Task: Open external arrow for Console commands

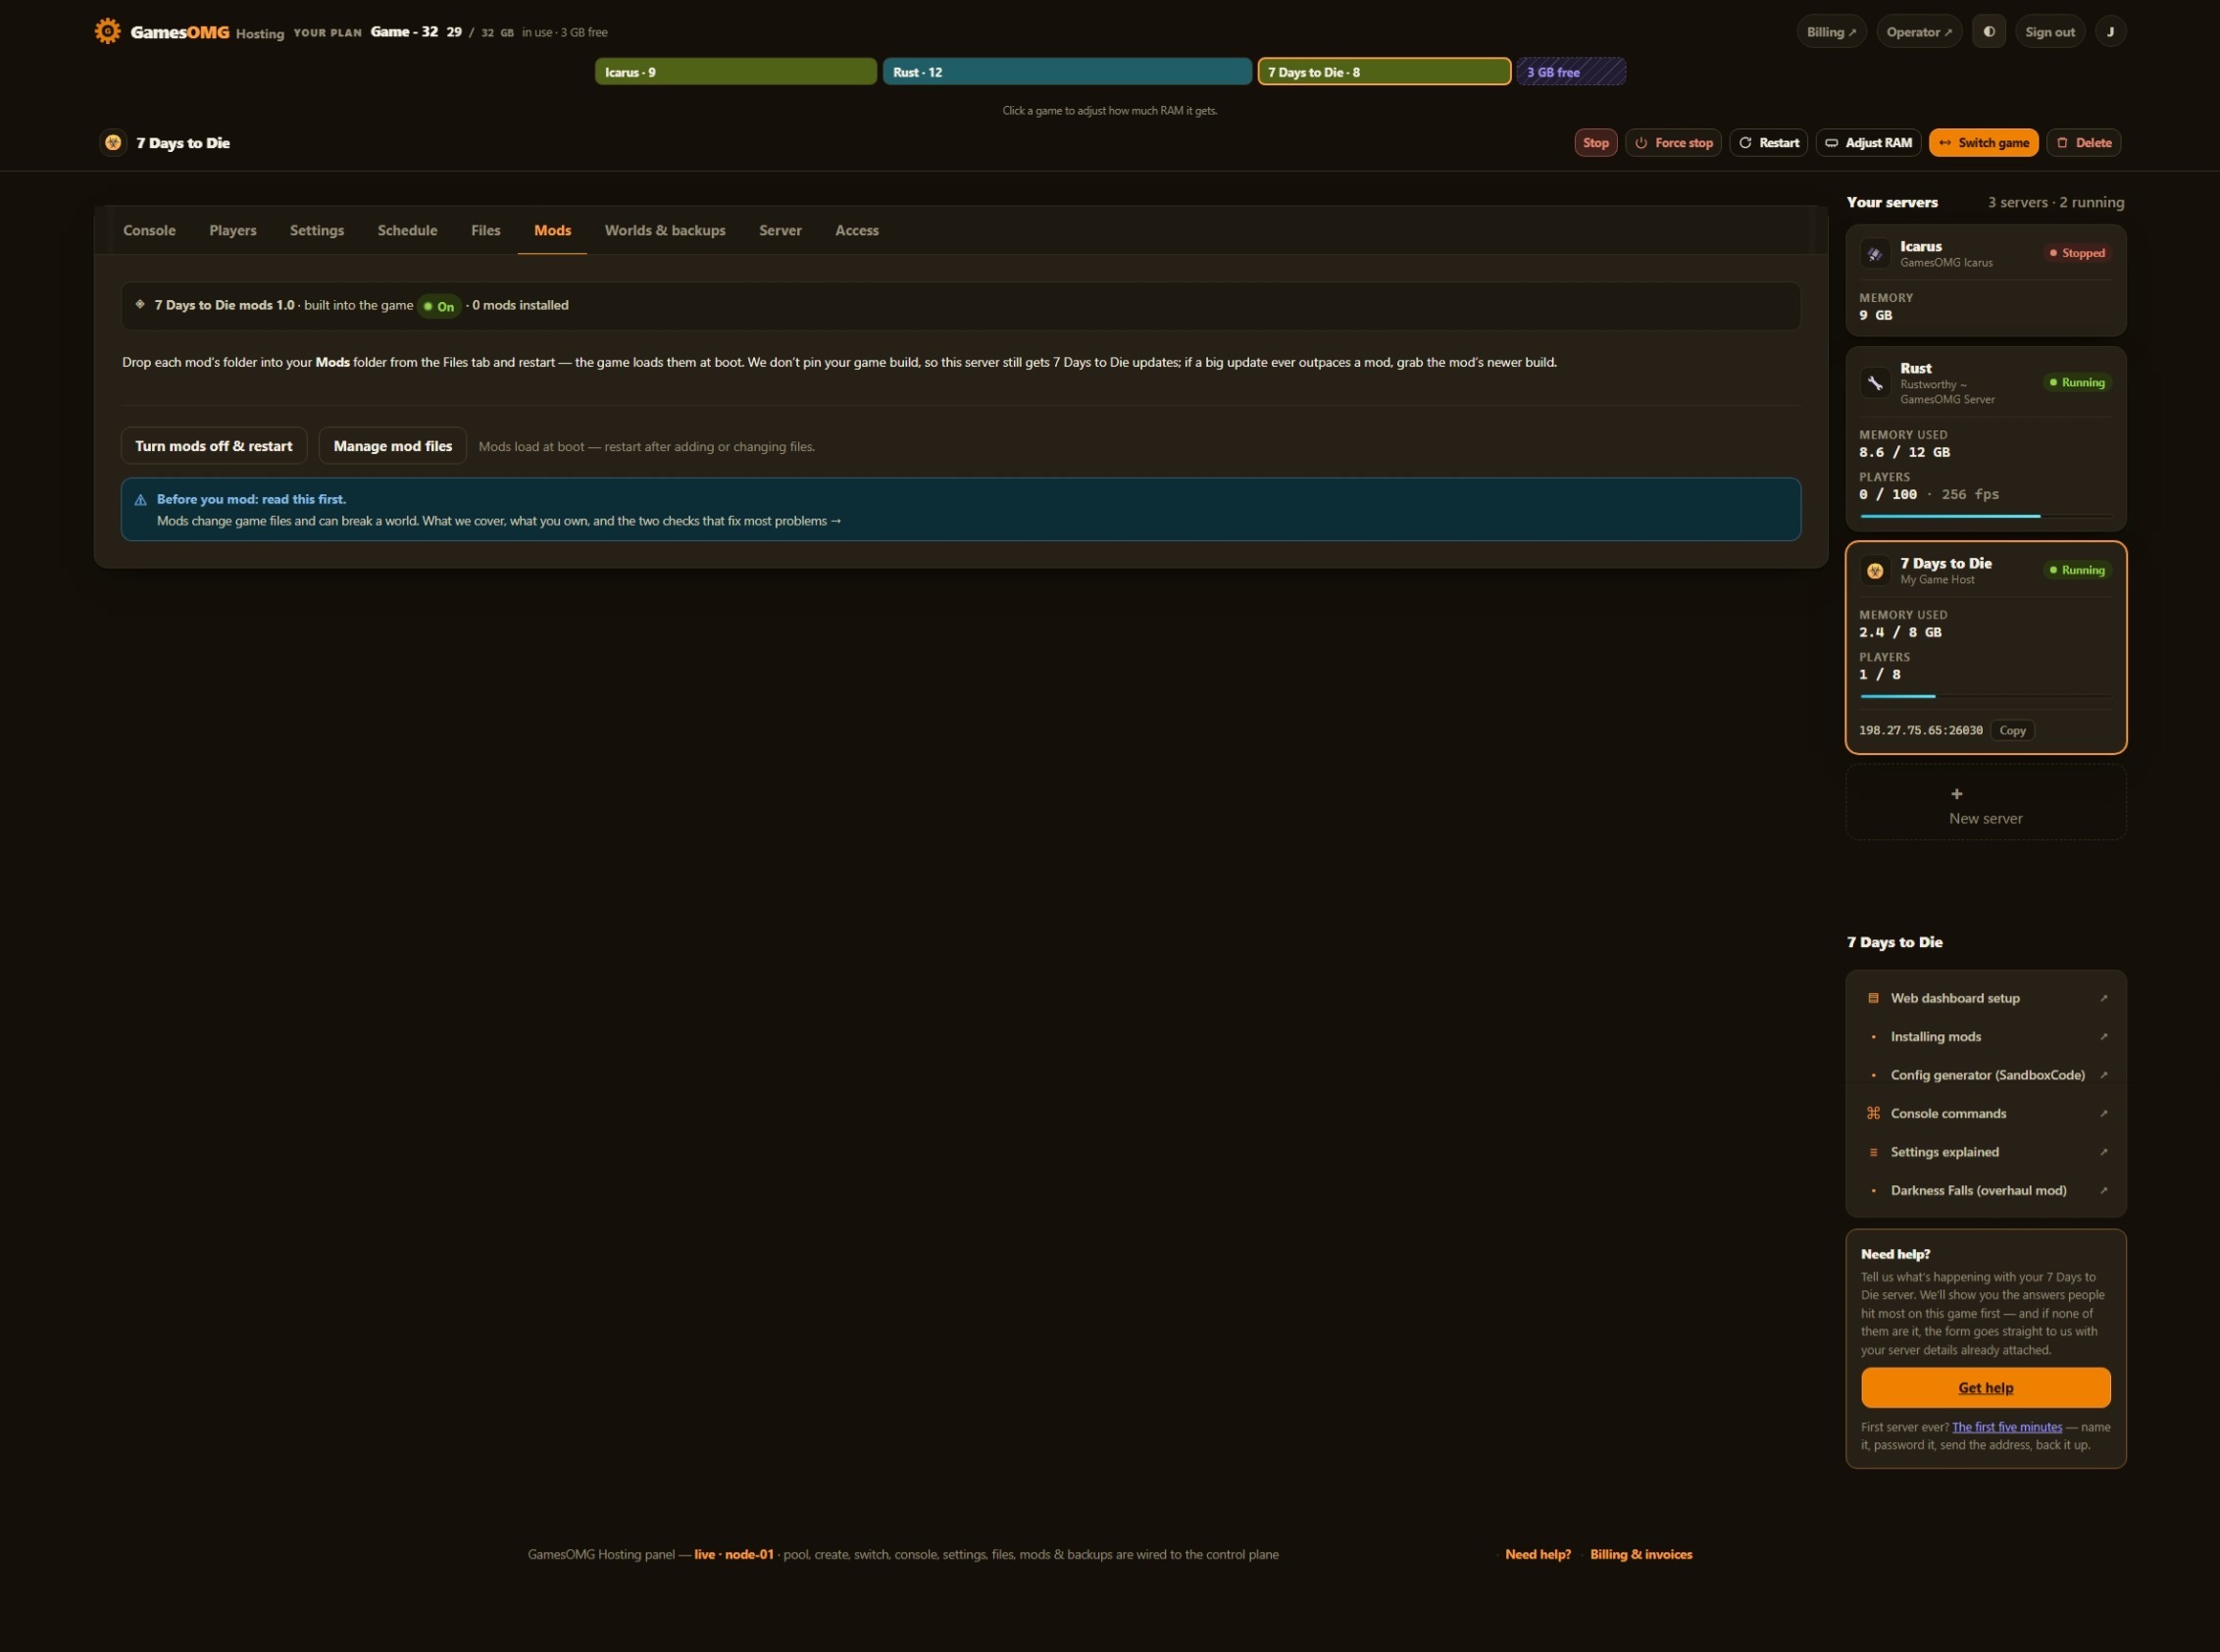Action: (x=2103, y=1113)
